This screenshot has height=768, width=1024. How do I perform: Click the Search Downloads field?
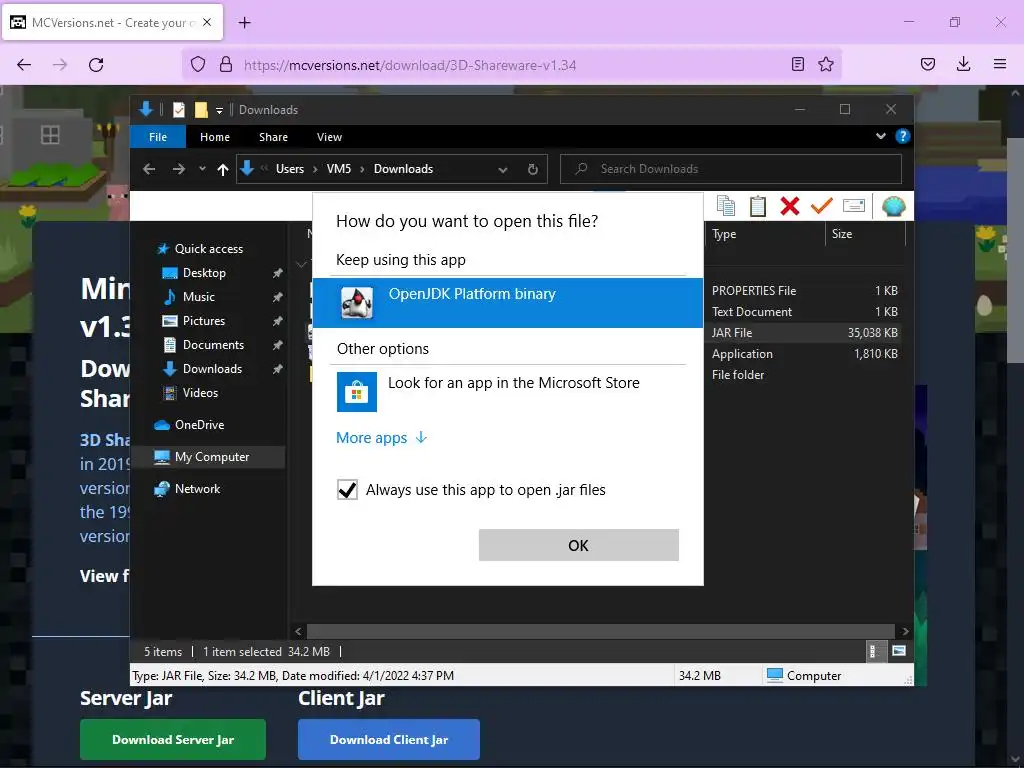coord(731,169)
